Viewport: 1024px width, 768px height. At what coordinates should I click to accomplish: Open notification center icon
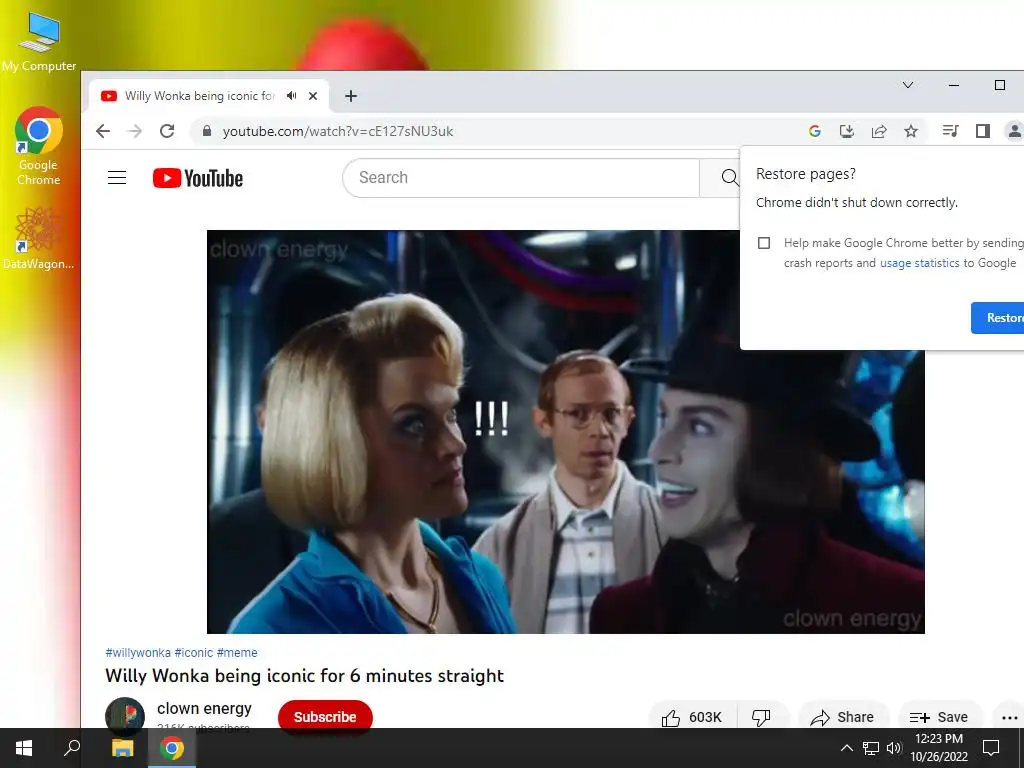tap(991, 748)
